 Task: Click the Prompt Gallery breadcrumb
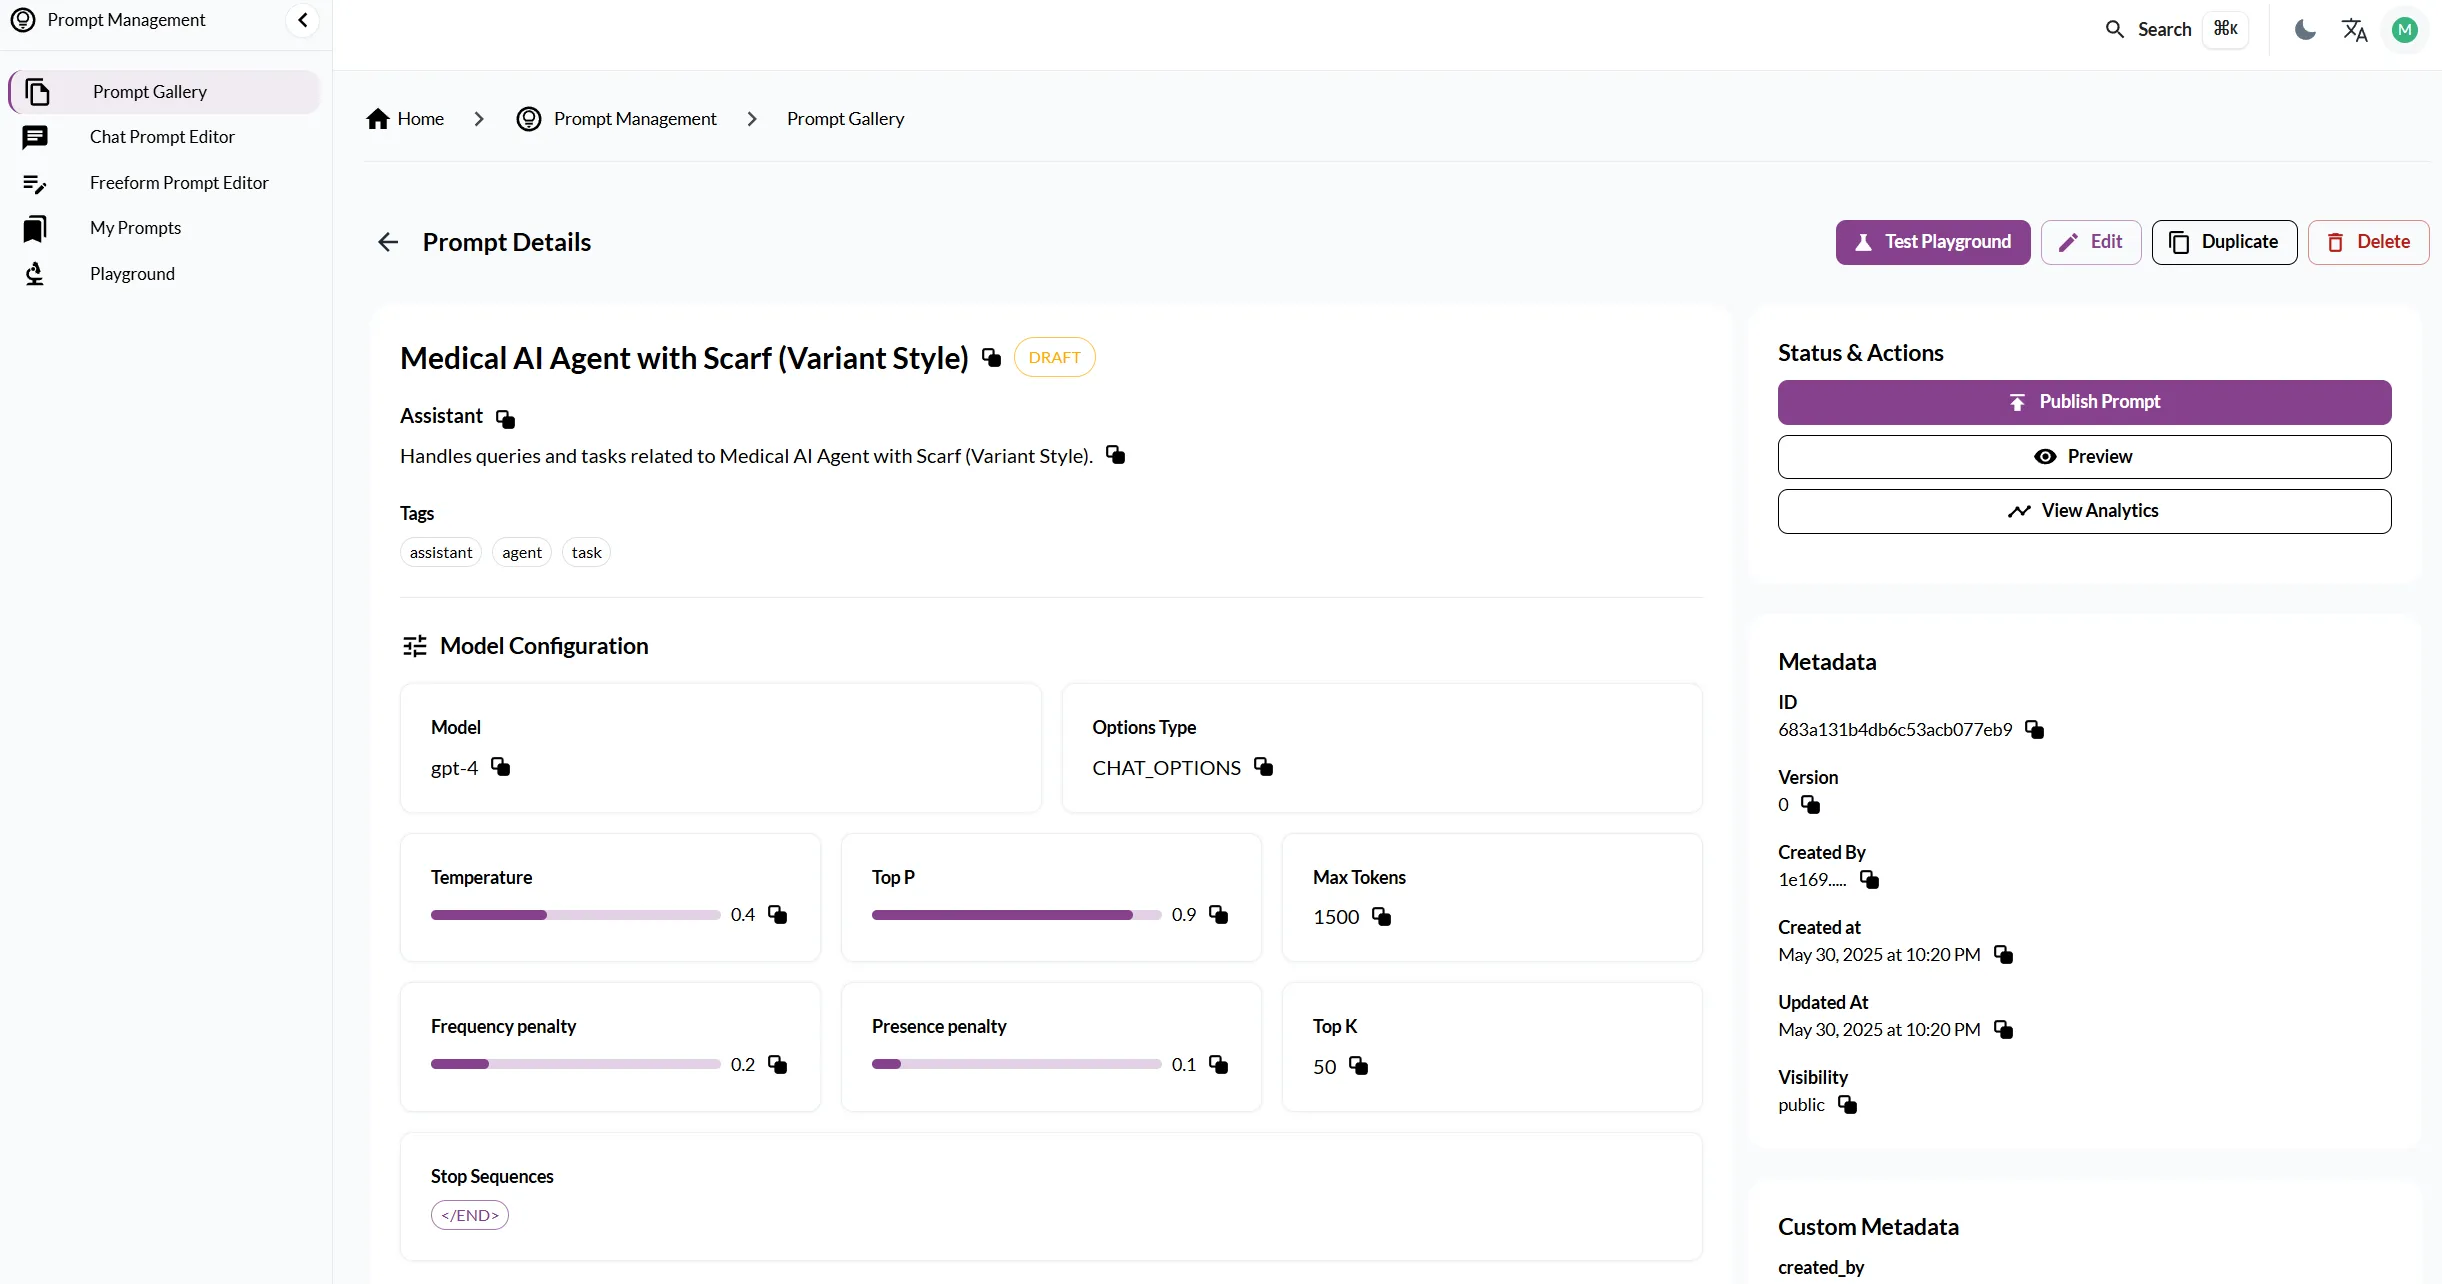(x=845, y=119)
